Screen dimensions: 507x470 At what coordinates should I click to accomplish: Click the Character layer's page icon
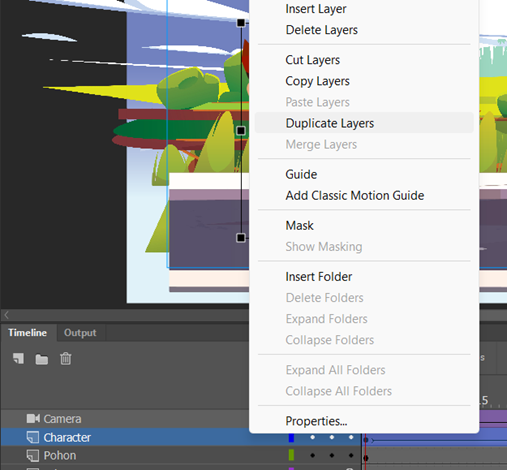[x=33, y=437]
